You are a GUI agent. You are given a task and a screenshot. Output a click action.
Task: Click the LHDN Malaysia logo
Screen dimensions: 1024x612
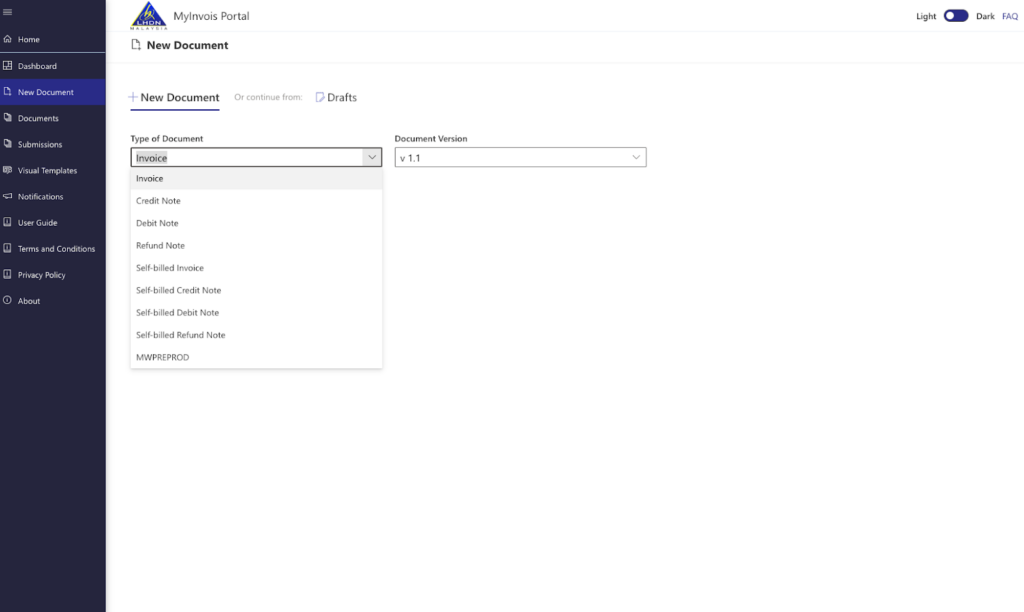150,16
